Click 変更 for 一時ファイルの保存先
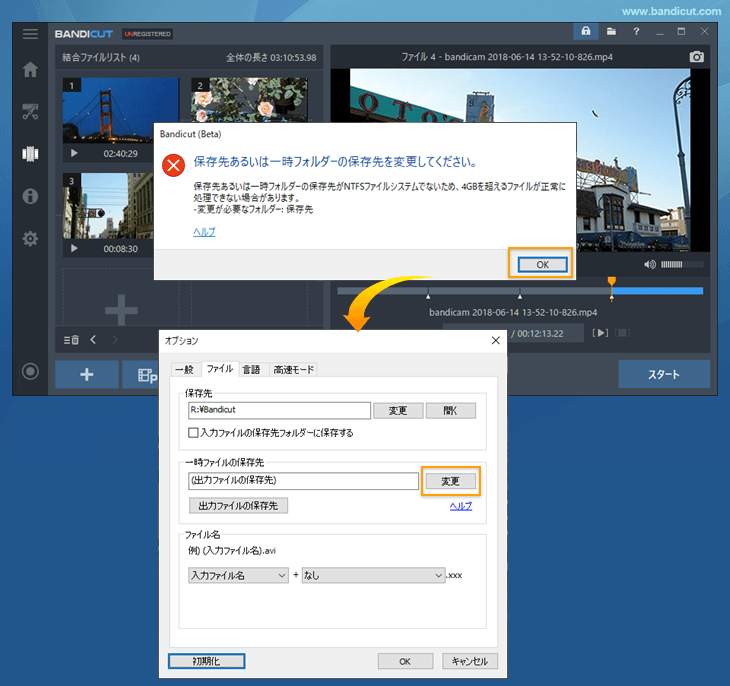Image resolution: width=730 pixels, height=686 pixels. tap(450, 481)
